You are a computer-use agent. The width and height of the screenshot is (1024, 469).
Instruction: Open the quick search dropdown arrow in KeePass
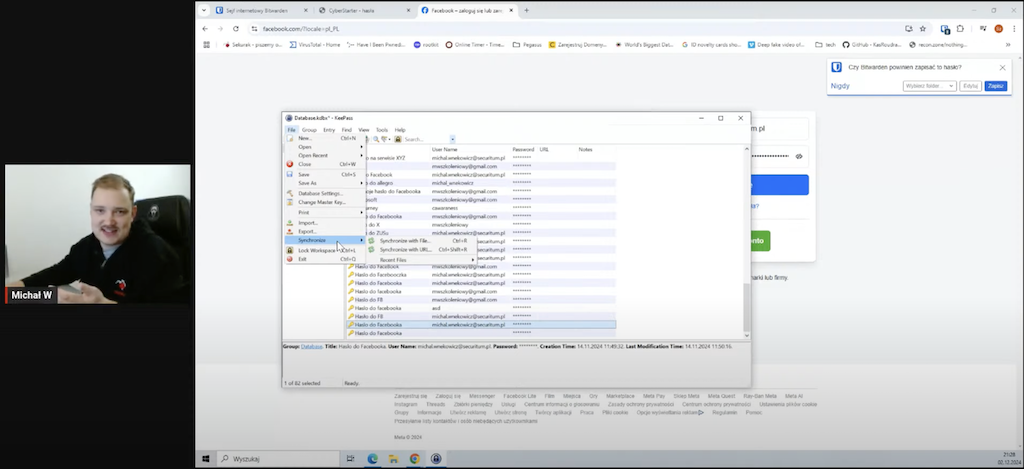click(452, 139)
